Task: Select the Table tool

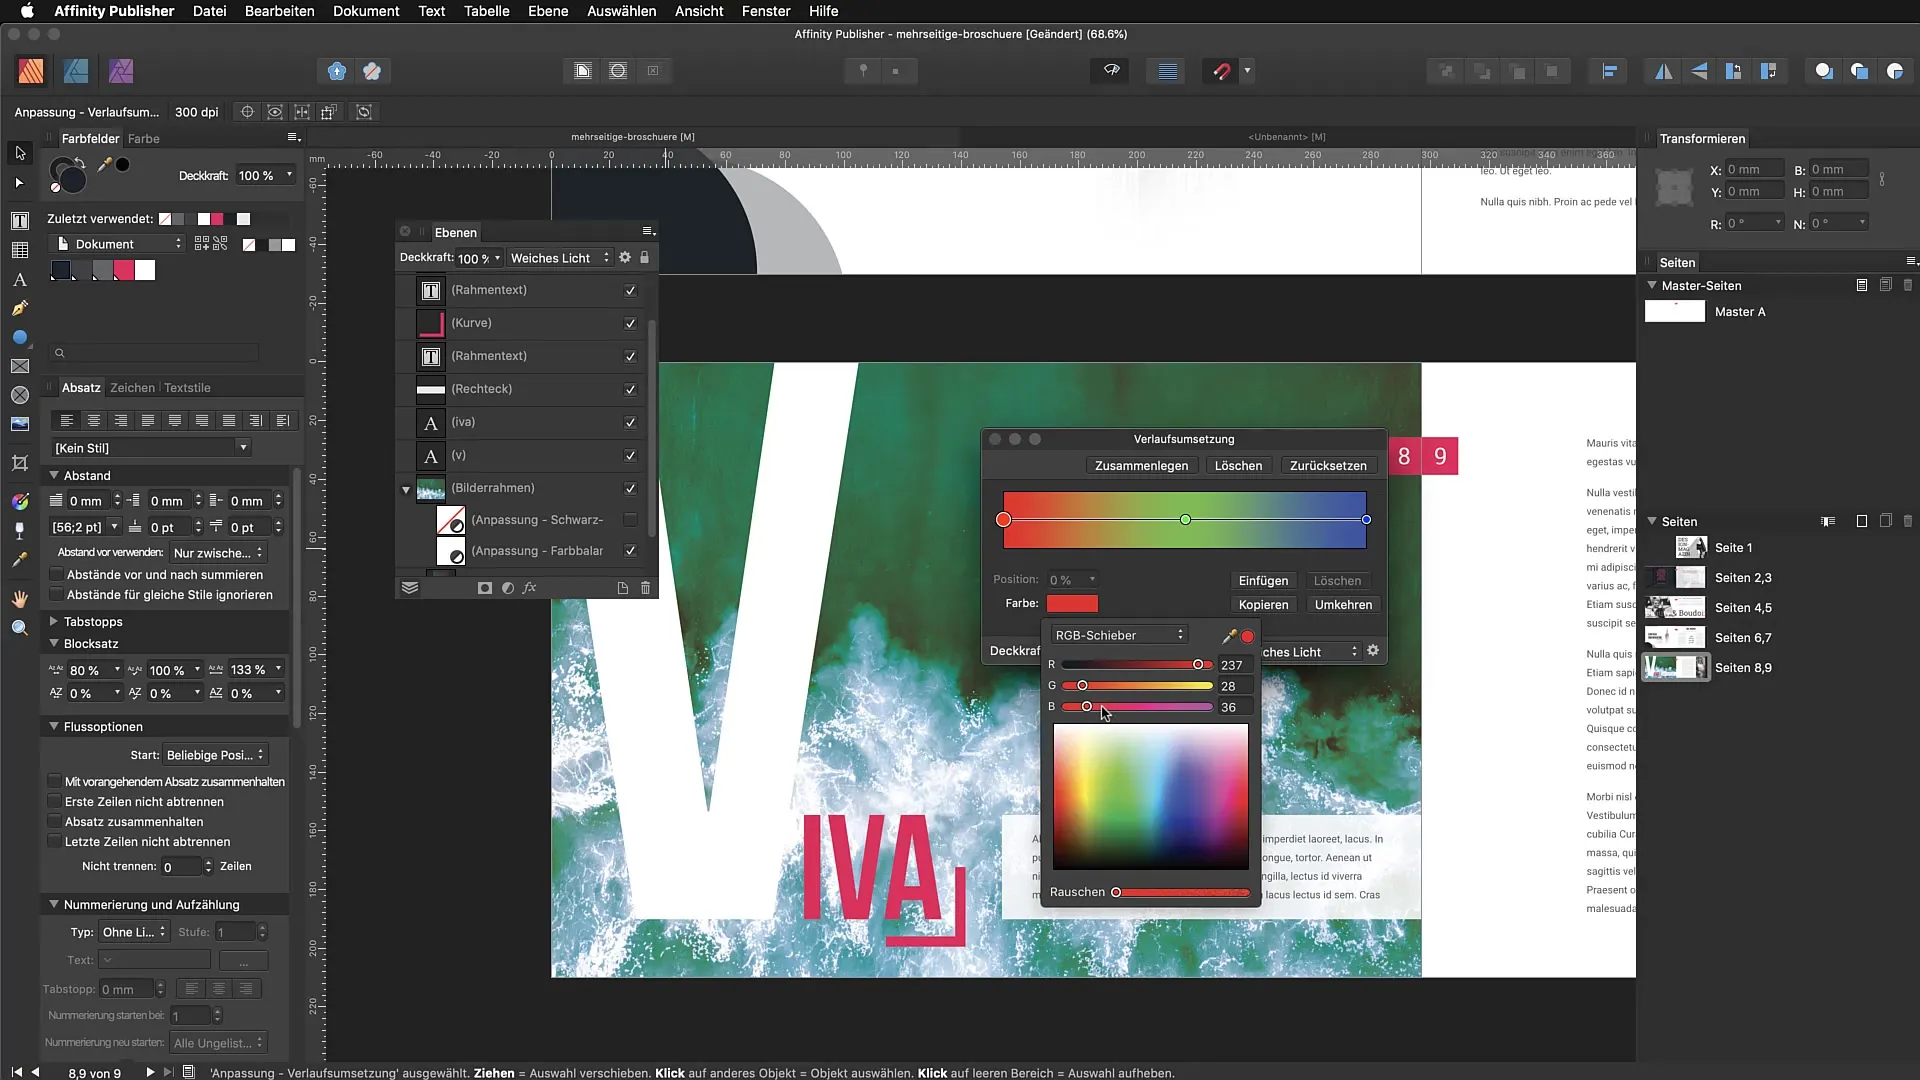Action: pyautogui.click(x=19, y=250)
